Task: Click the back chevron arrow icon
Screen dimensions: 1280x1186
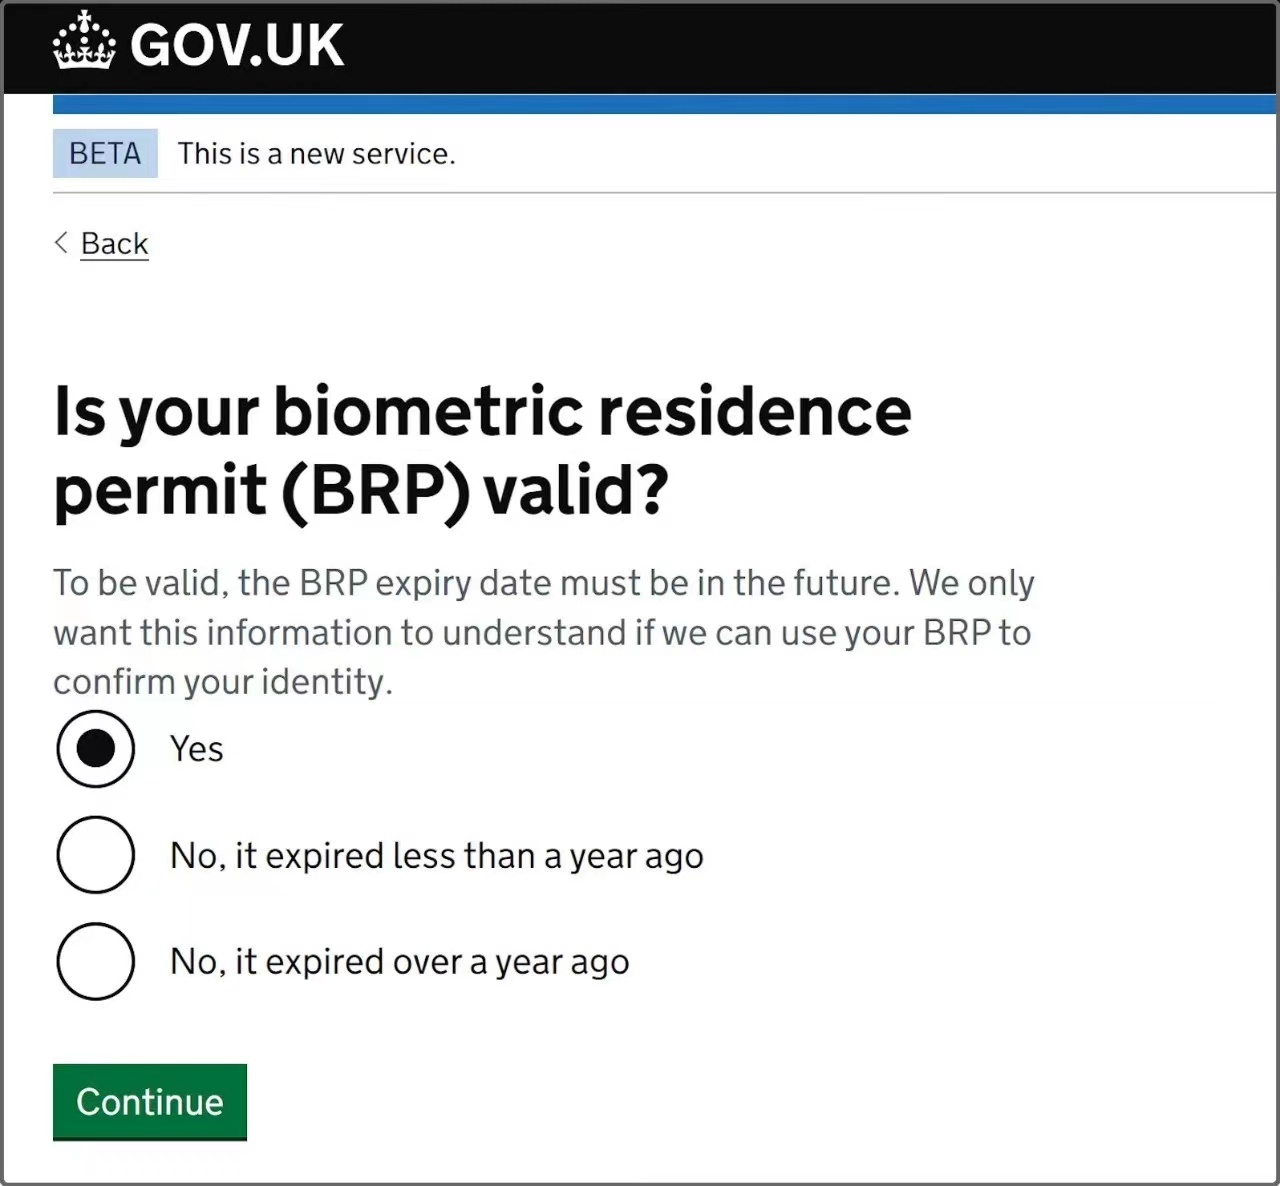Action: pyautogui.click(x=62, y=243)
